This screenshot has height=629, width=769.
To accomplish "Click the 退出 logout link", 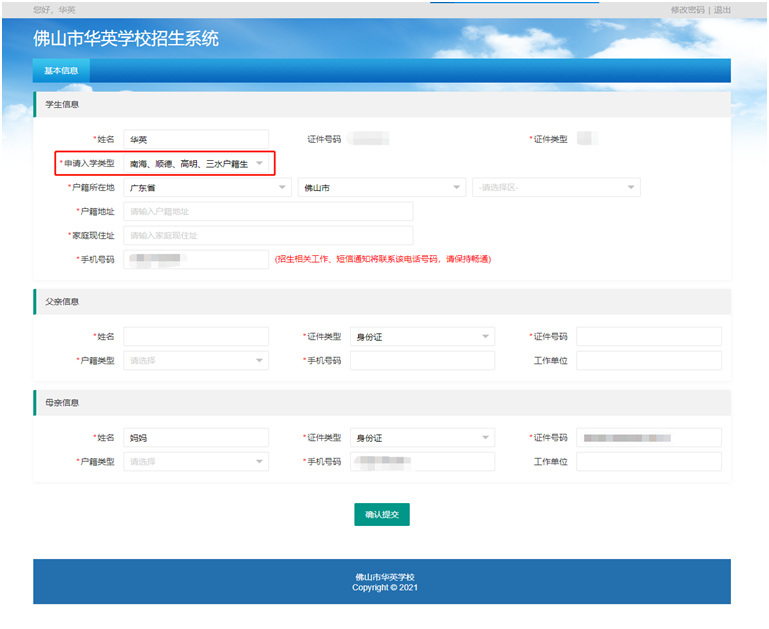I will 722,10.
